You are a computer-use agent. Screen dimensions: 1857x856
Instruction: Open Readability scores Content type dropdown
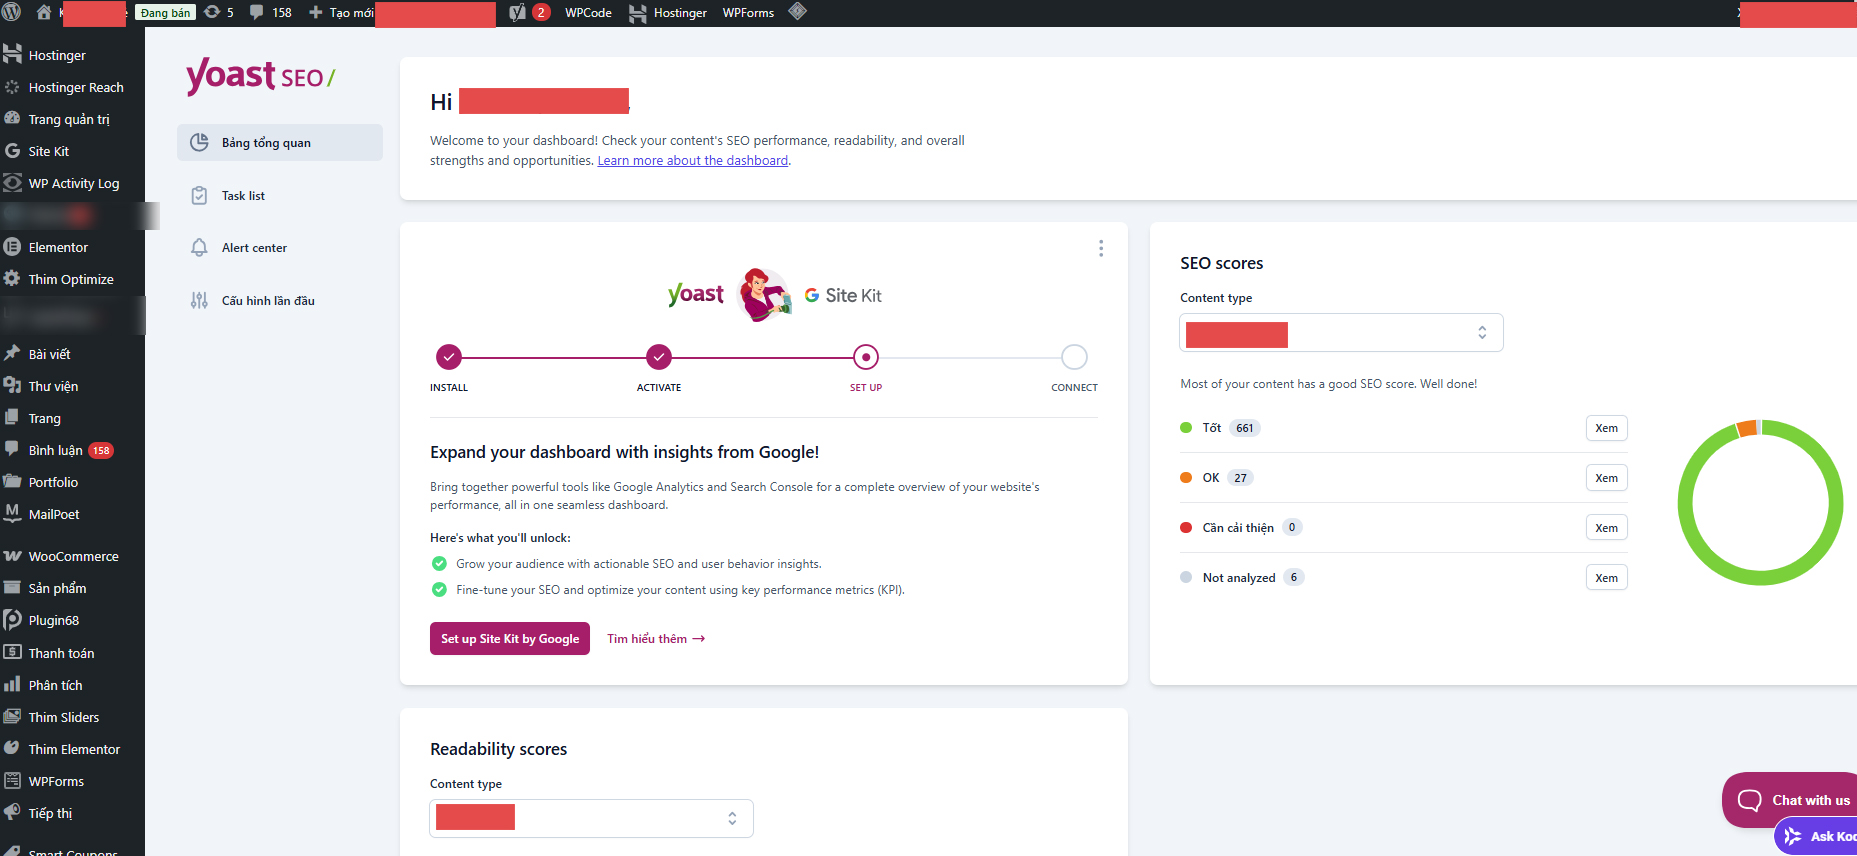tap(591, 818)
